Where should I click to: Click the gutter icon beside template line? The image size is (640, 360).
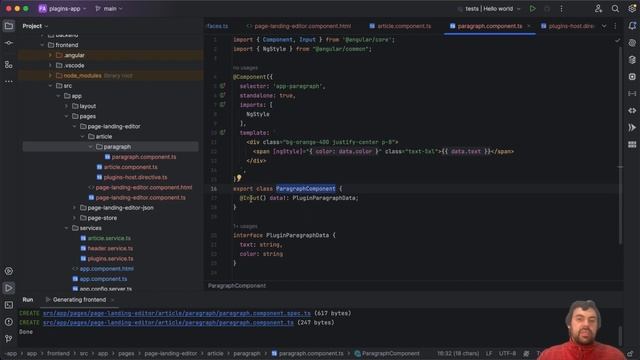click(222, 133)
